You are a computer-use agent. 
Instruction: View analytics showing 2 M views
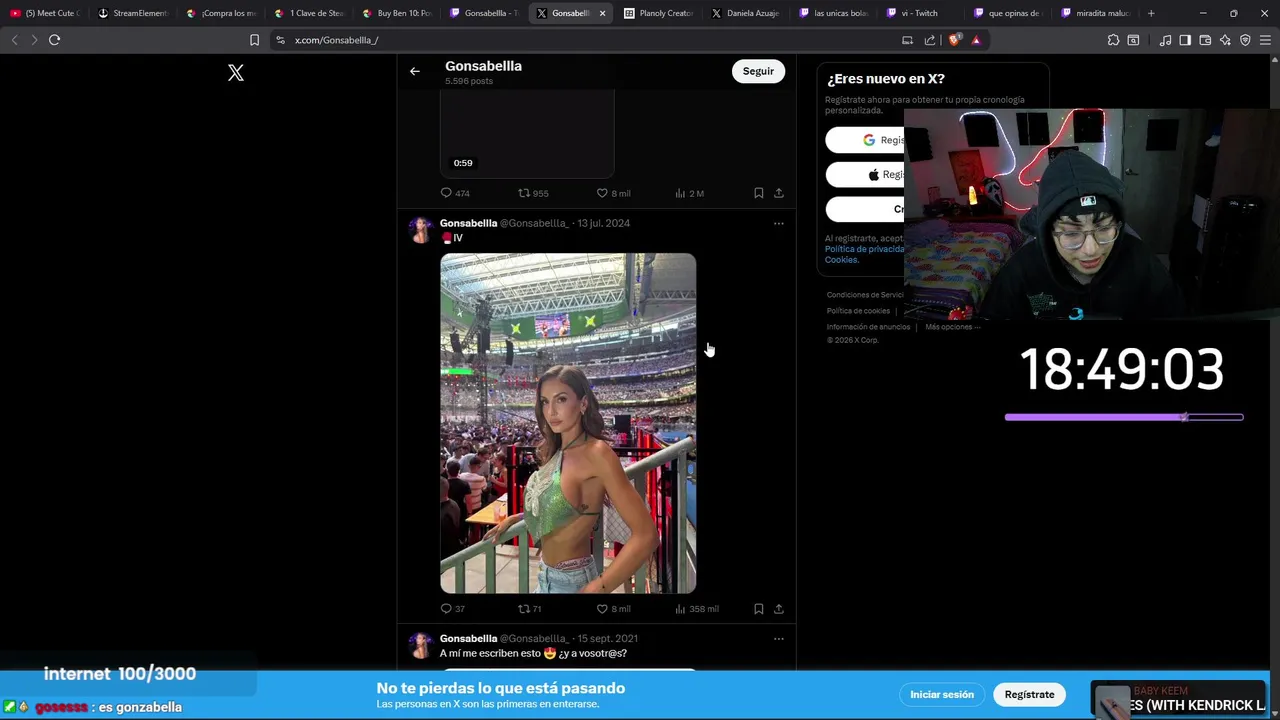tap(690, 193)
